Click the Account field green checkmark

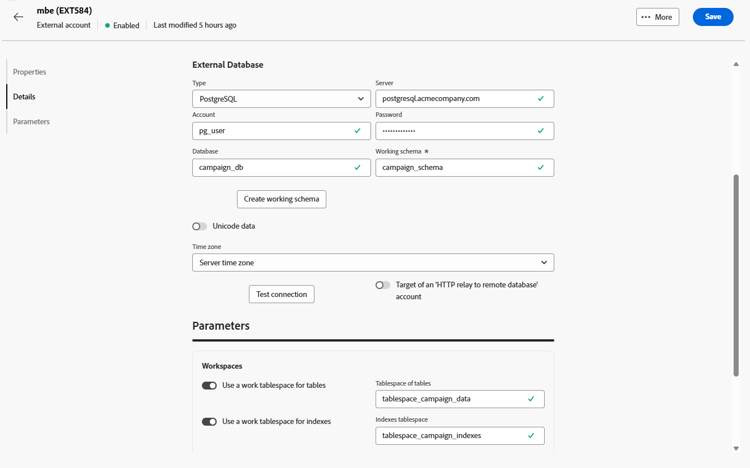pos(358,131)
